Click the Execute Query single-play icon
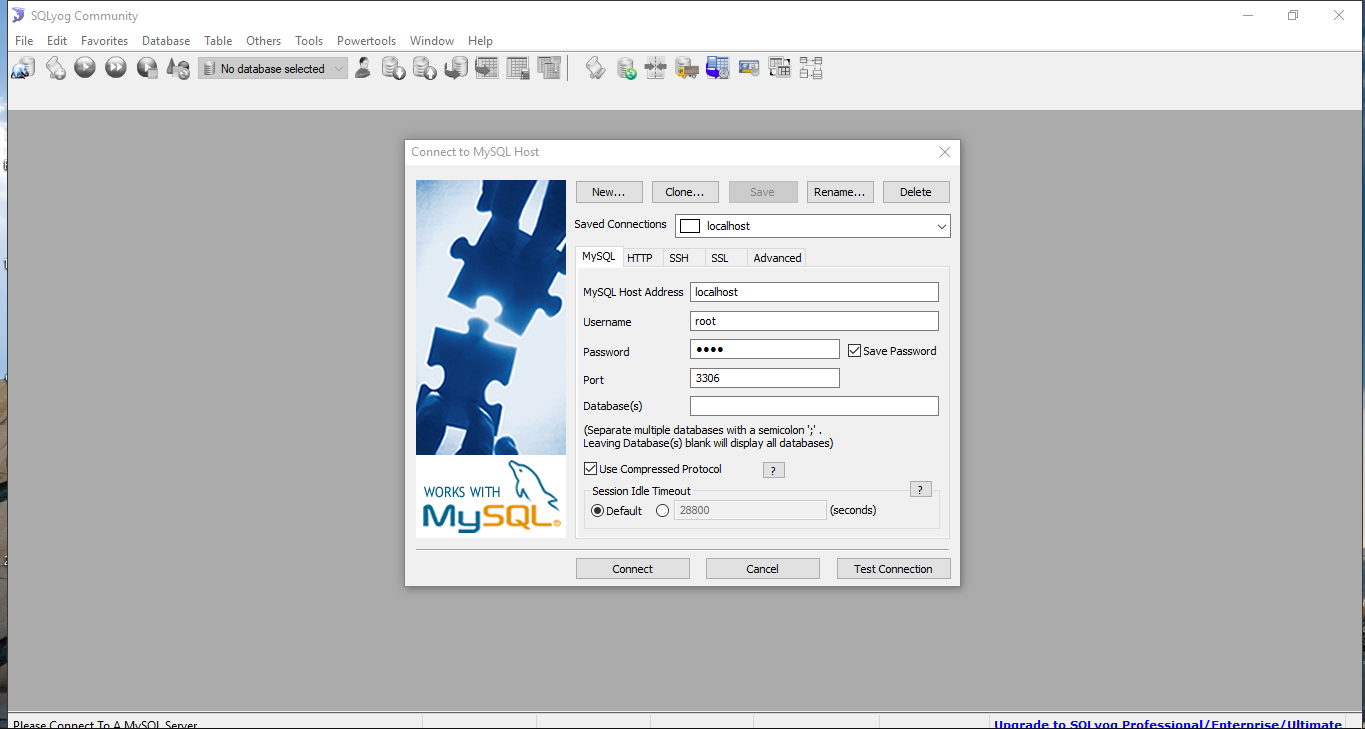 pyautogui.click(x=85, y=68)
